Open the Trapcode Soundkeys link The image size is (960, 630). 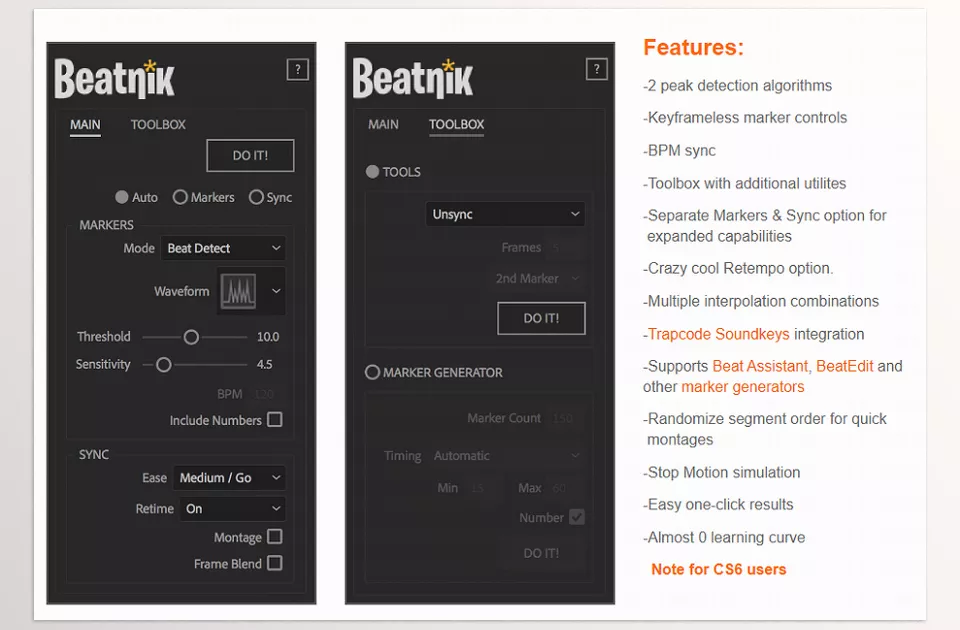[x=718, y=334]
